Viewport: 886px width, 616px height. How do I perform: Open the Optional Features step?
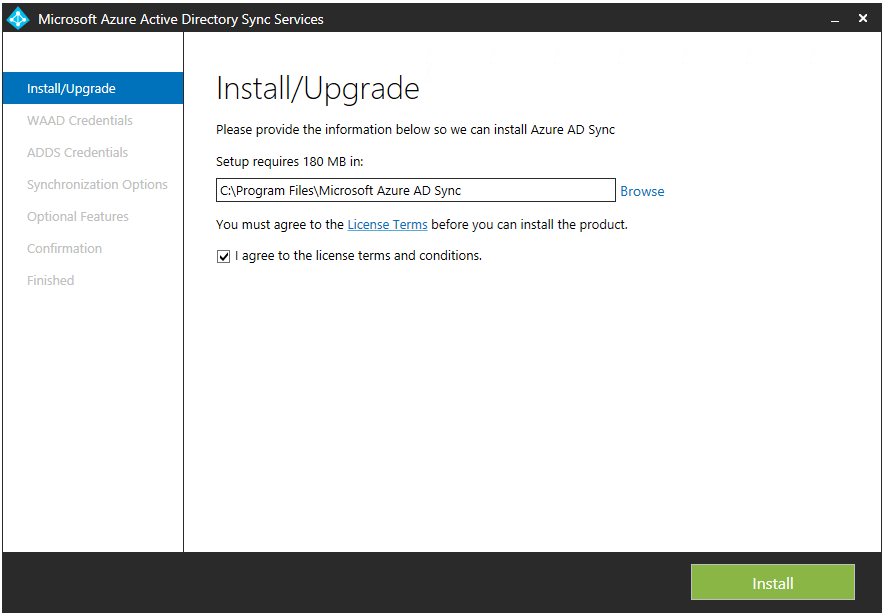pos(78,216)
